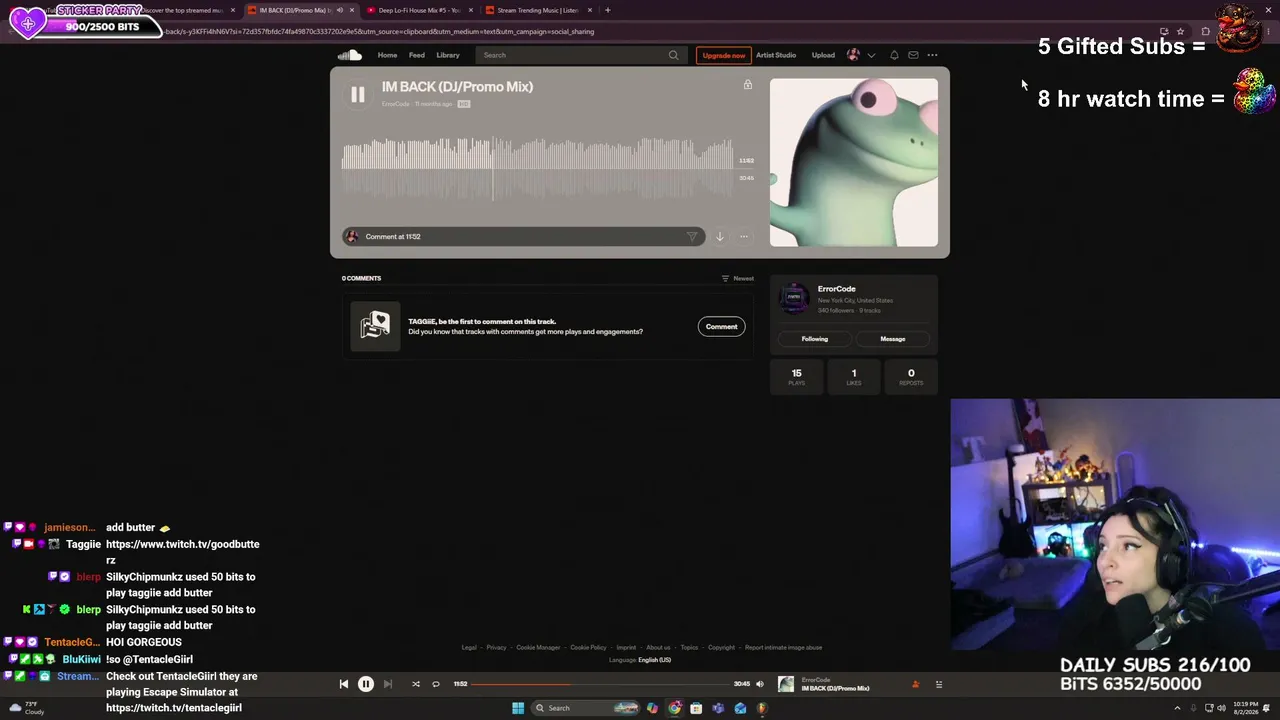Open Microsoft Store from the taskbar

point(696,708)
